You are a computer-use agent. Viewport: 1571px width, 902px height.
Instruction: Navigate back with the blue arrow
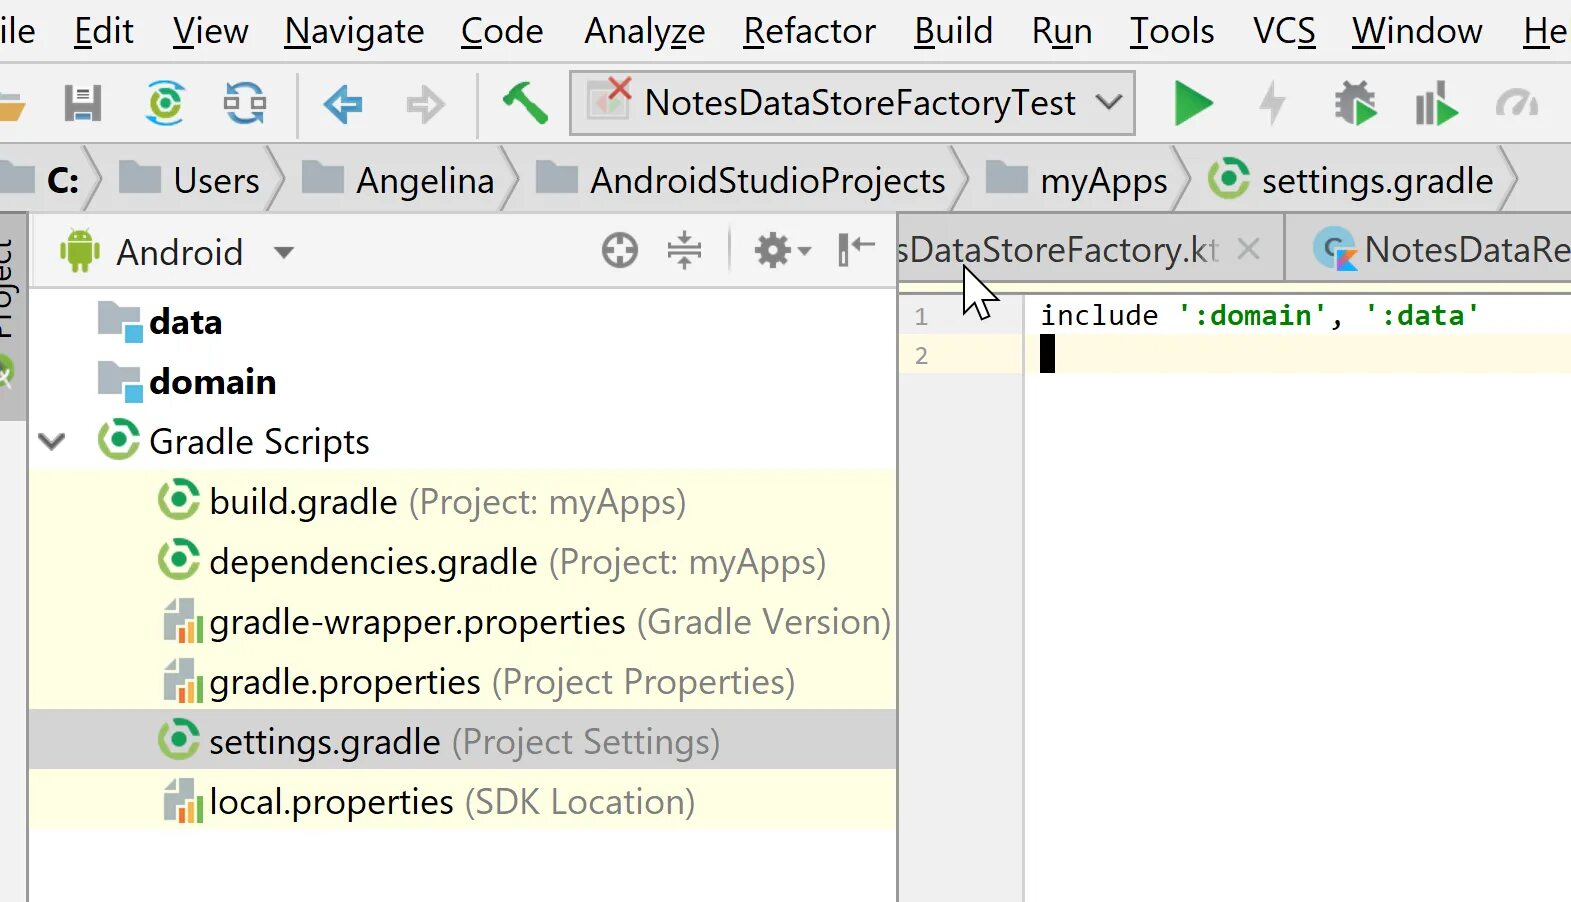click(343, 103)
